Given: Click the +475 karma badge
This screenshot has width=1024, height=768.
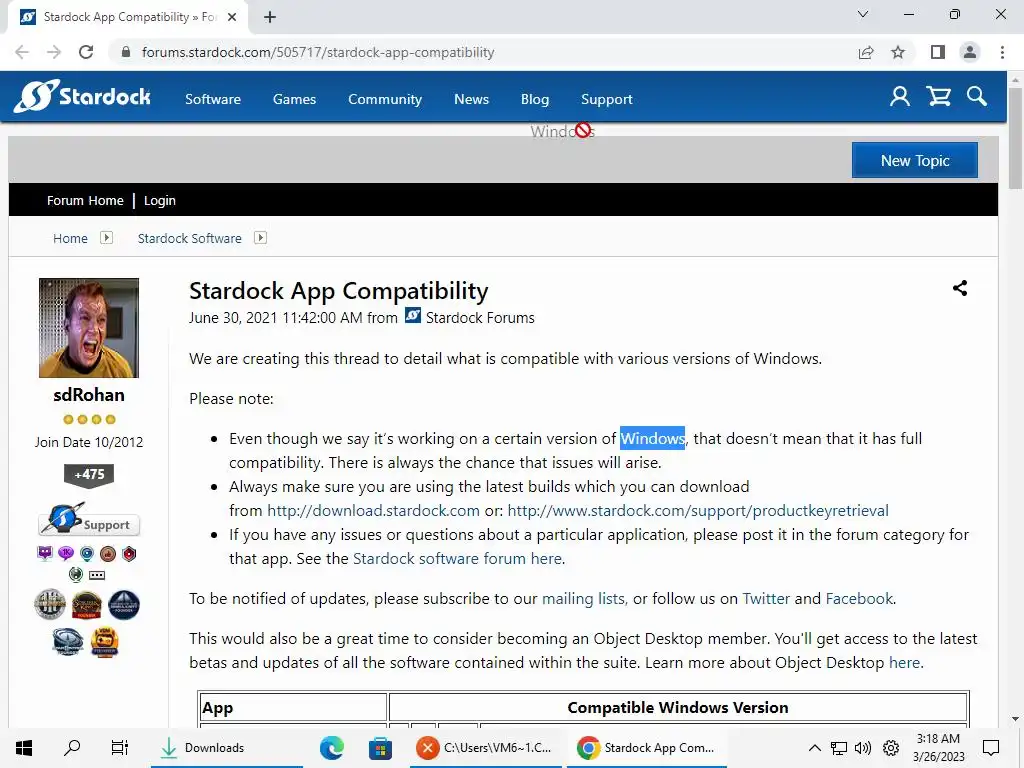Looking at the screenshot, I should pos(89,475).
